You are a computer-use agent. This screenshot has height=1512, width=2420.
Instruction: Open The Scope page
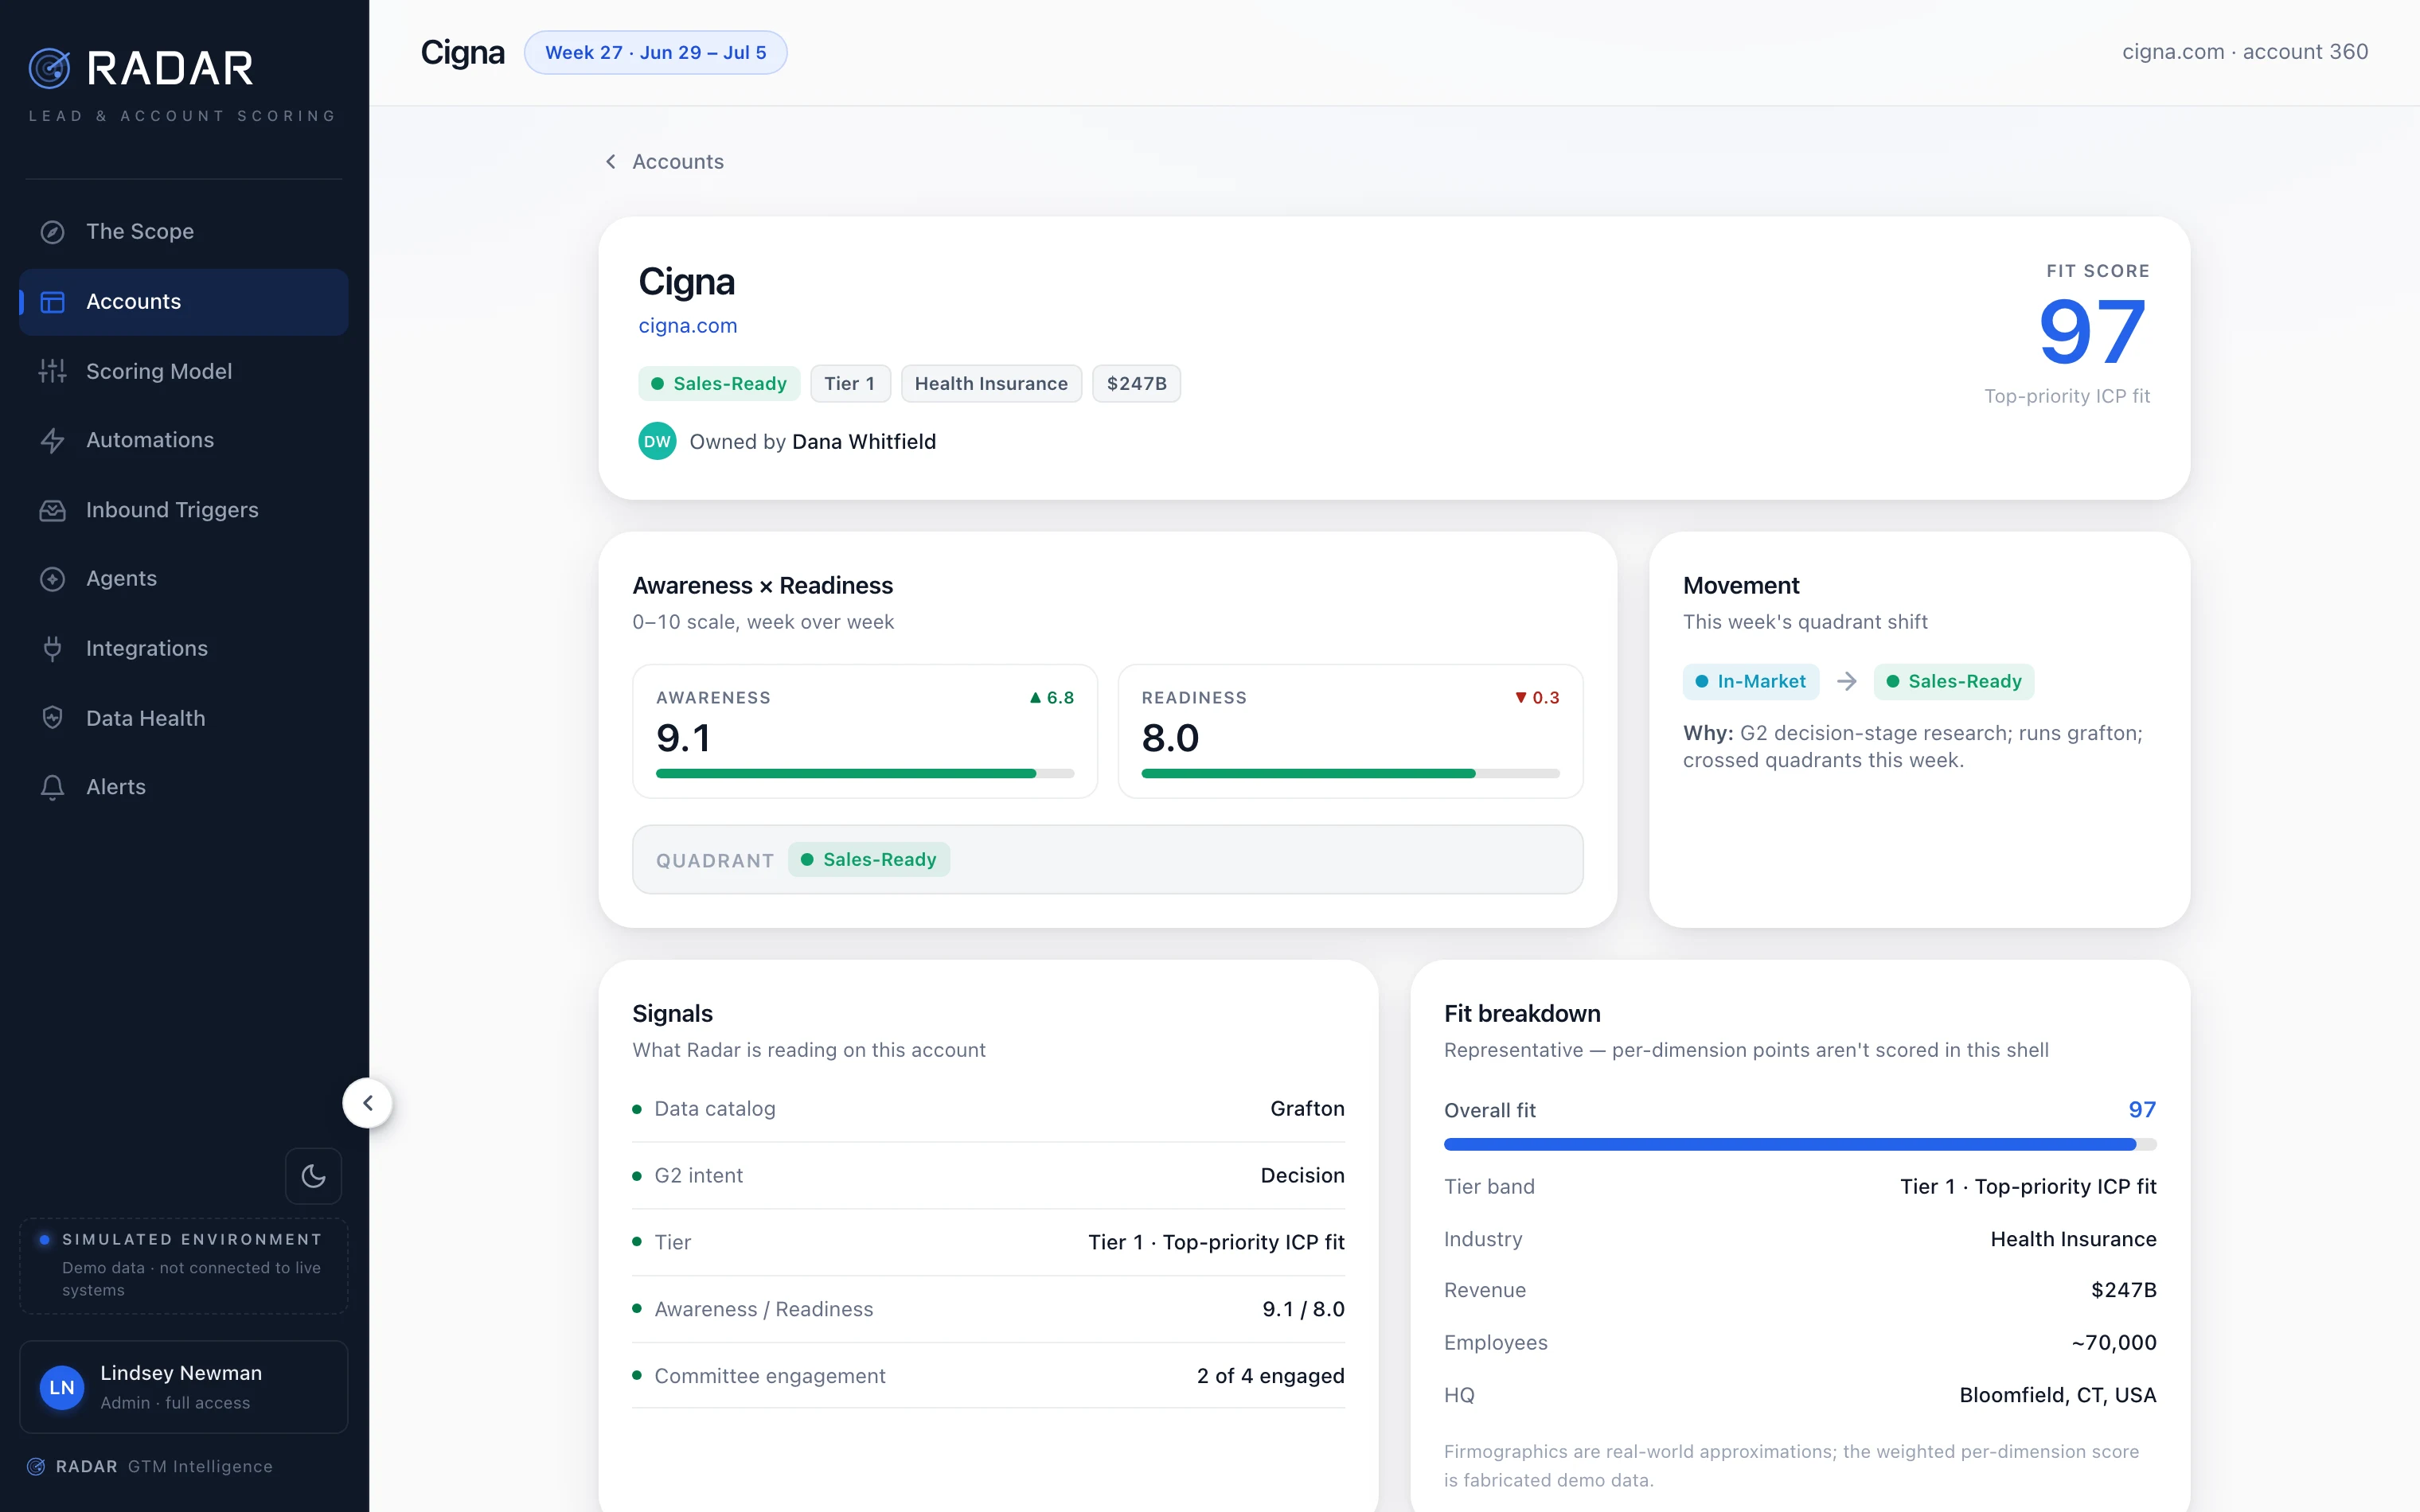(x=184, y=232)
